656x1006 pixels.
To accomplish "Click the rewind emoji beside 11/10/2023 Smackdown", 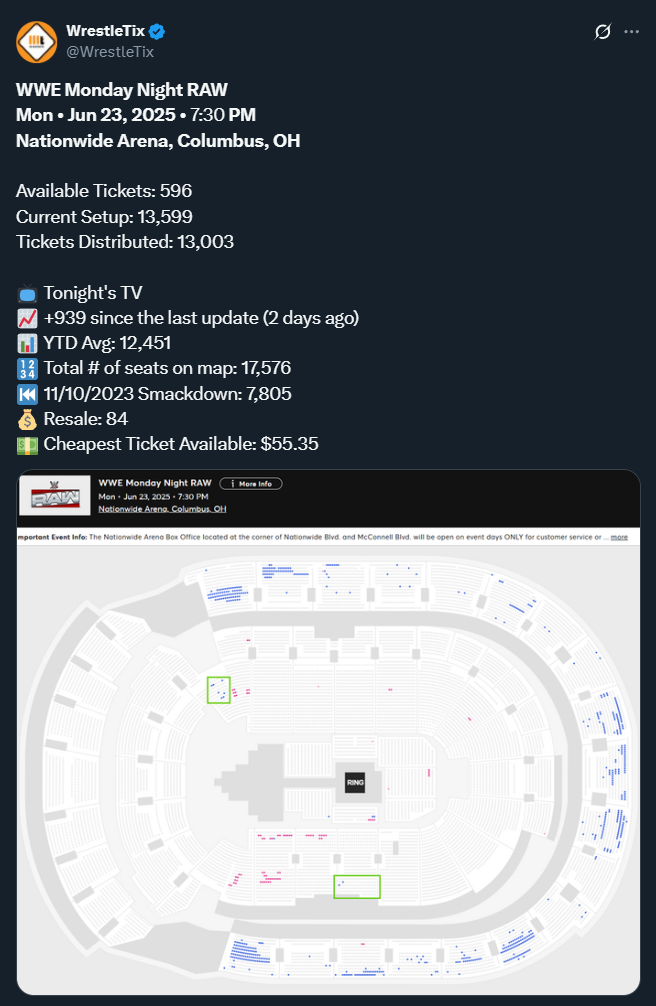I will 27,393.
